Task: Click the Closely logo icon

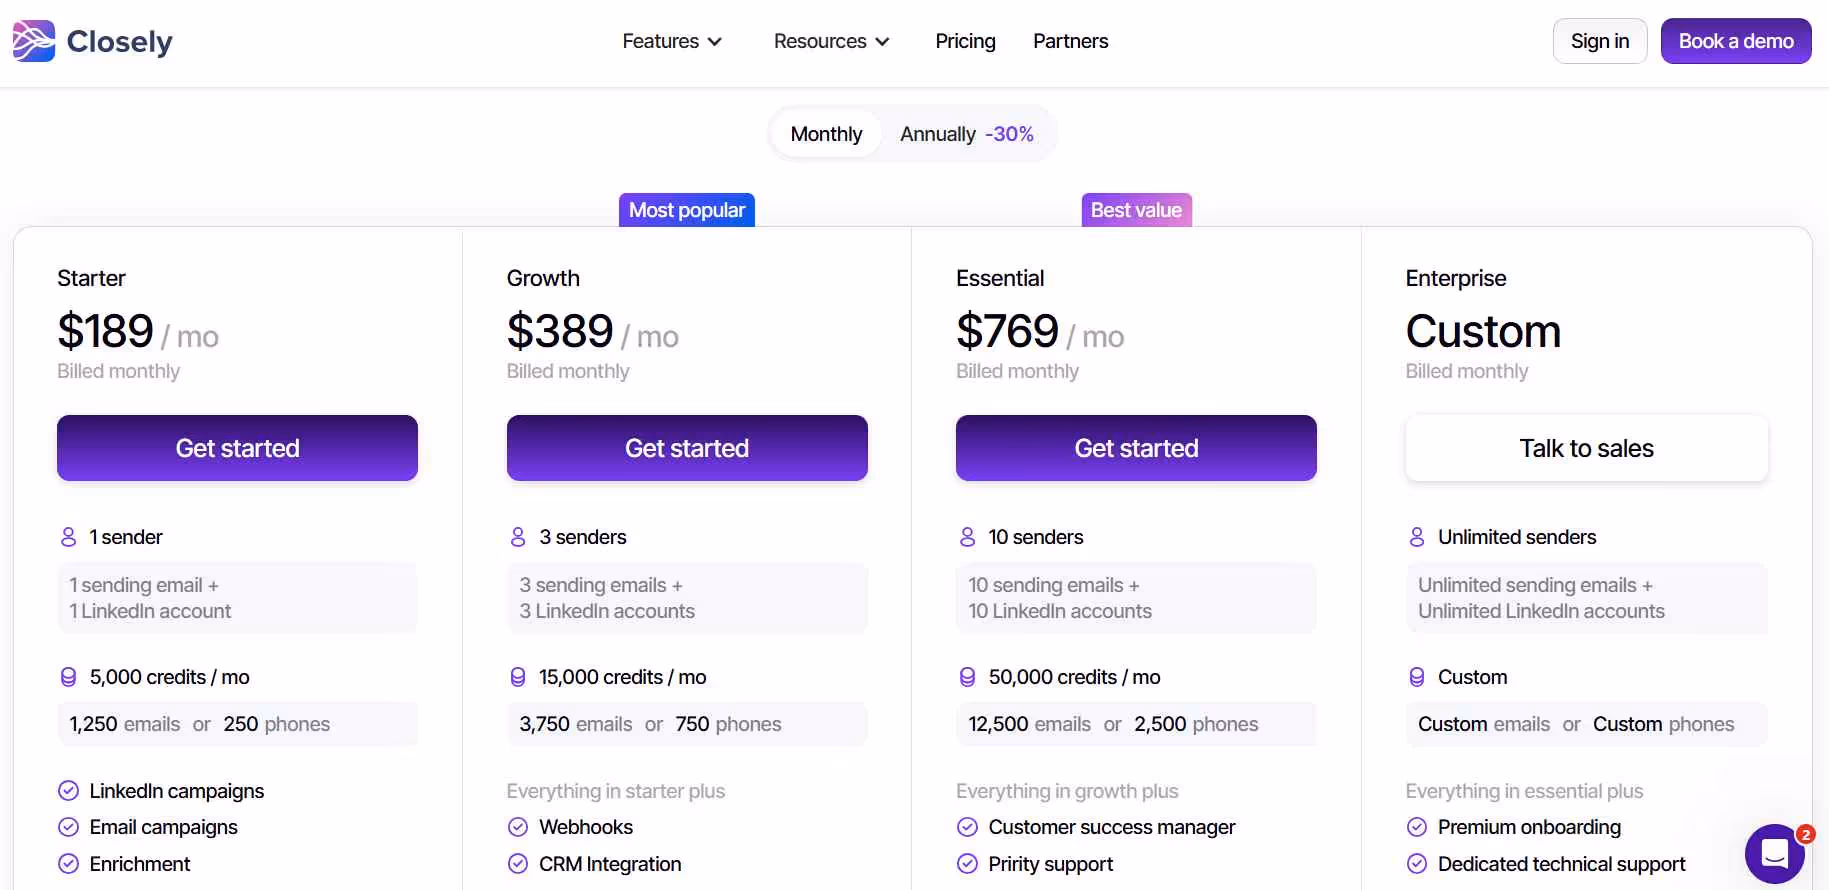Action: click(x=34, y=41)
